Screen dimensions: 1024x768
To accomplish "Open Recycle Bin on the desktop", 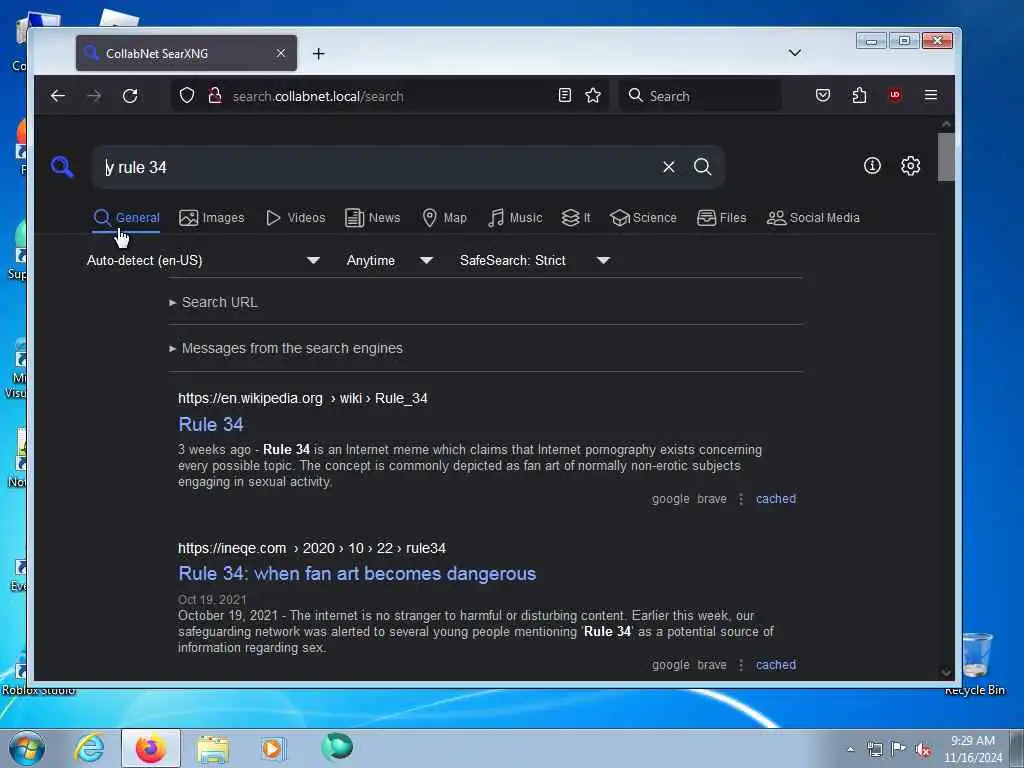I will click(x=976, y=663).
